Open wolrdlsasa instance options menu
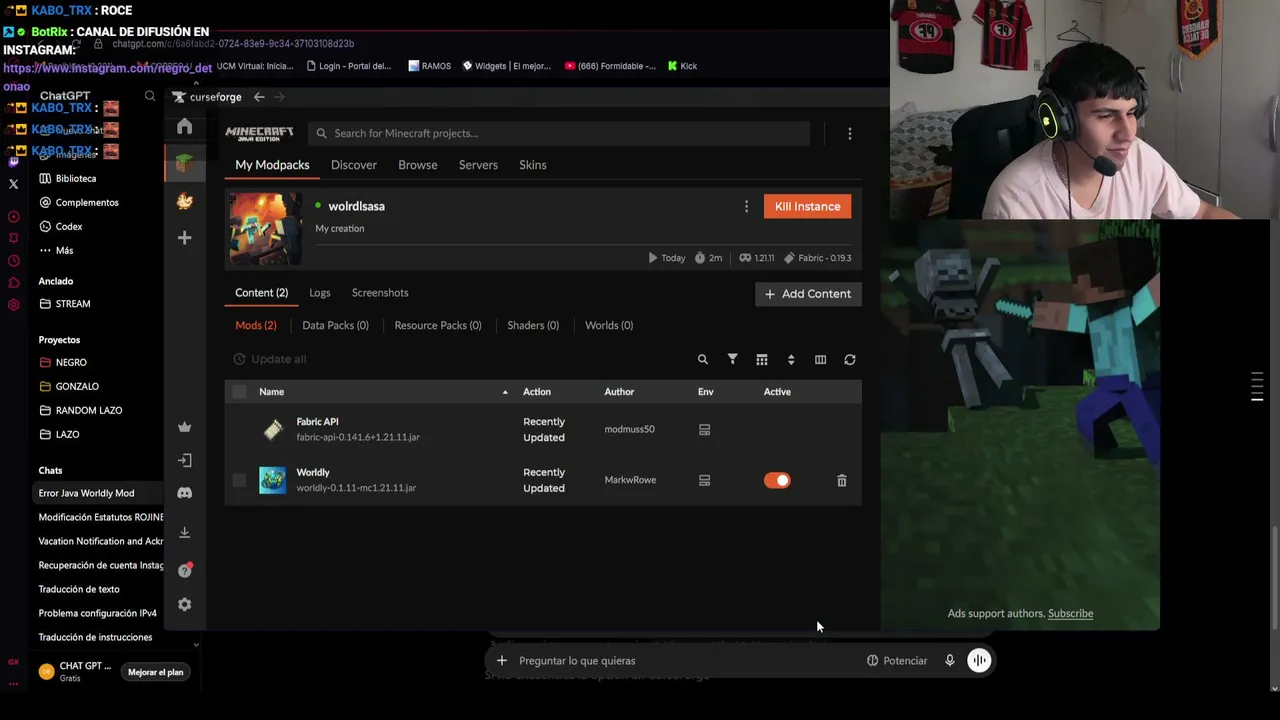Viewport: 1280px width, 720px height. coord(746,207)
